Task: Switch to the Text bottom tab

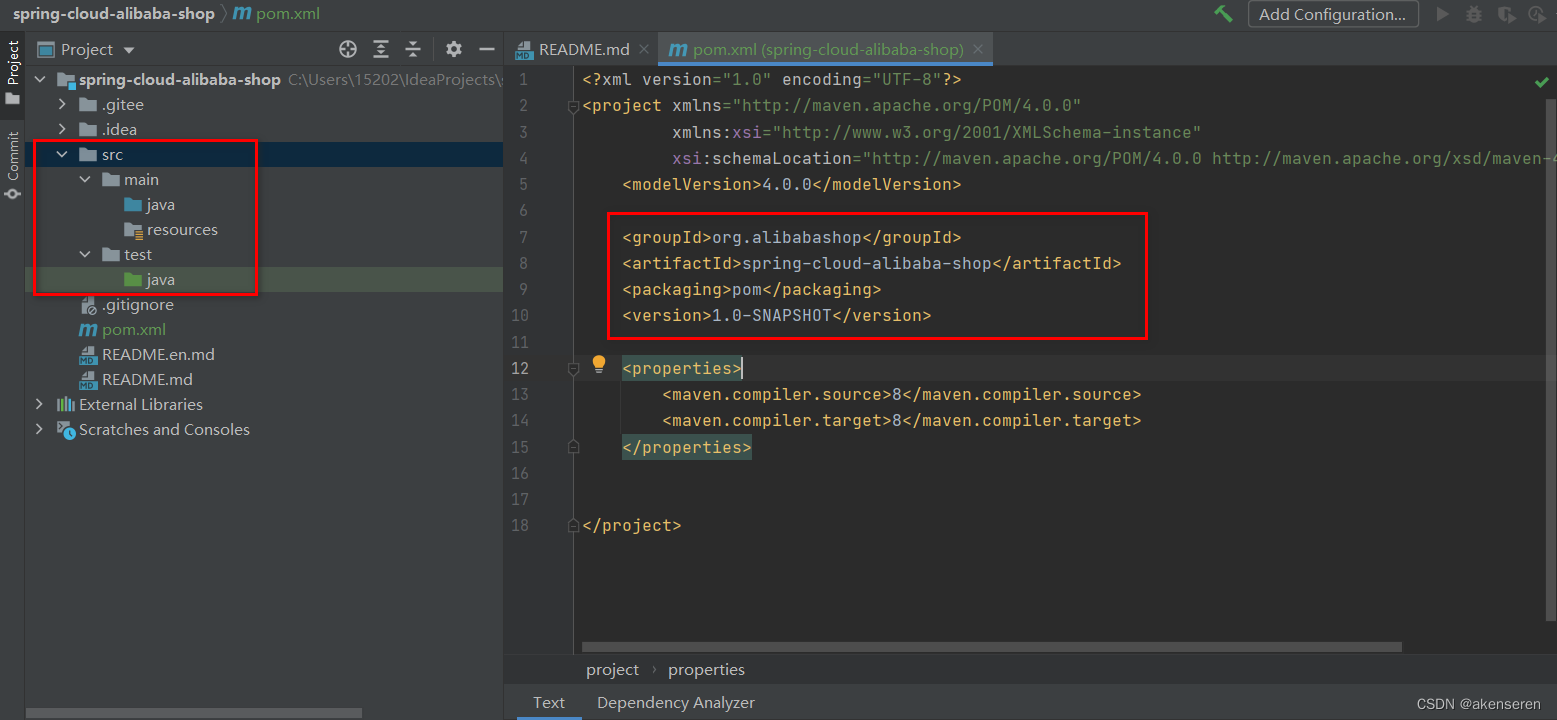Action: [549, 703]
